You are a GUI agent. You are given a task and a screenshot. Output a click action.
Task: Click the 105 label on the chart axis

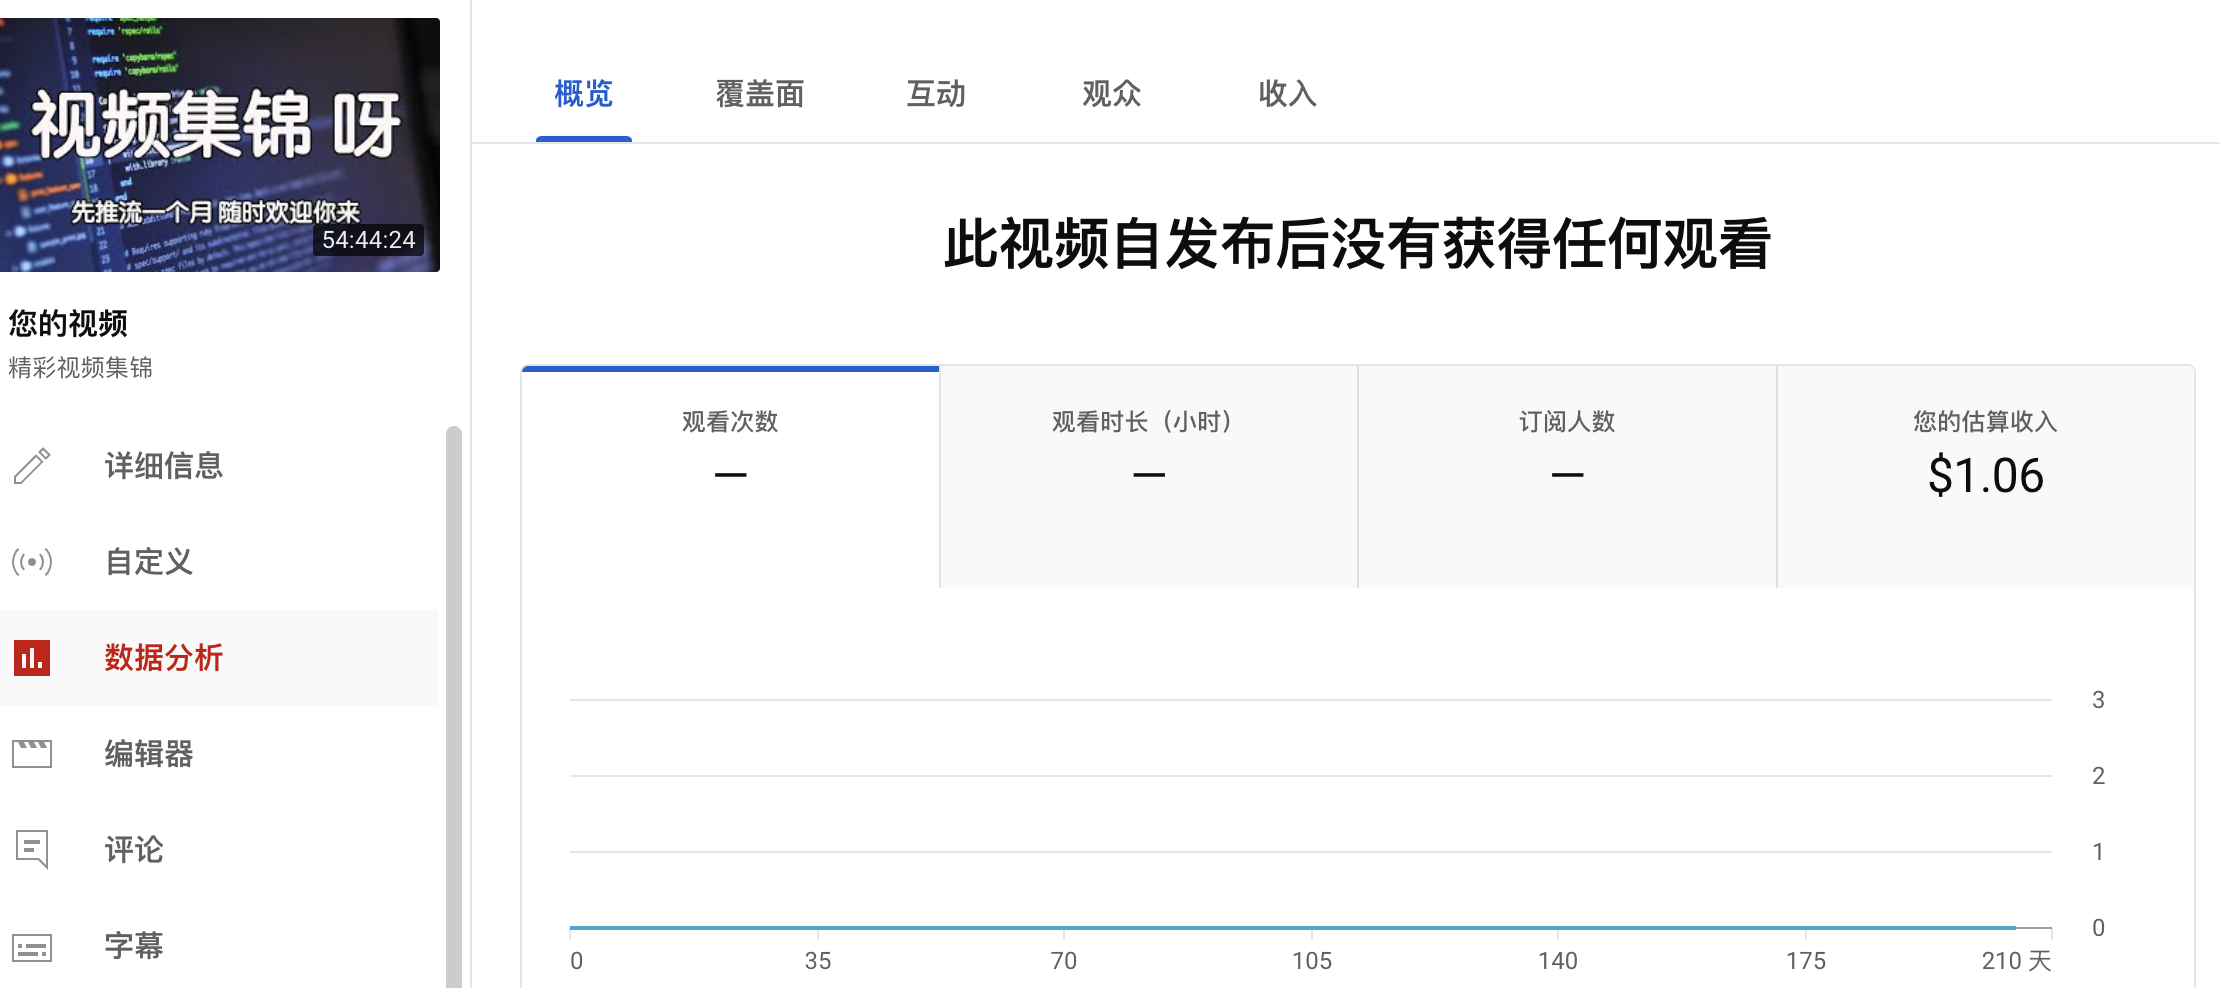click(1312, 961)
